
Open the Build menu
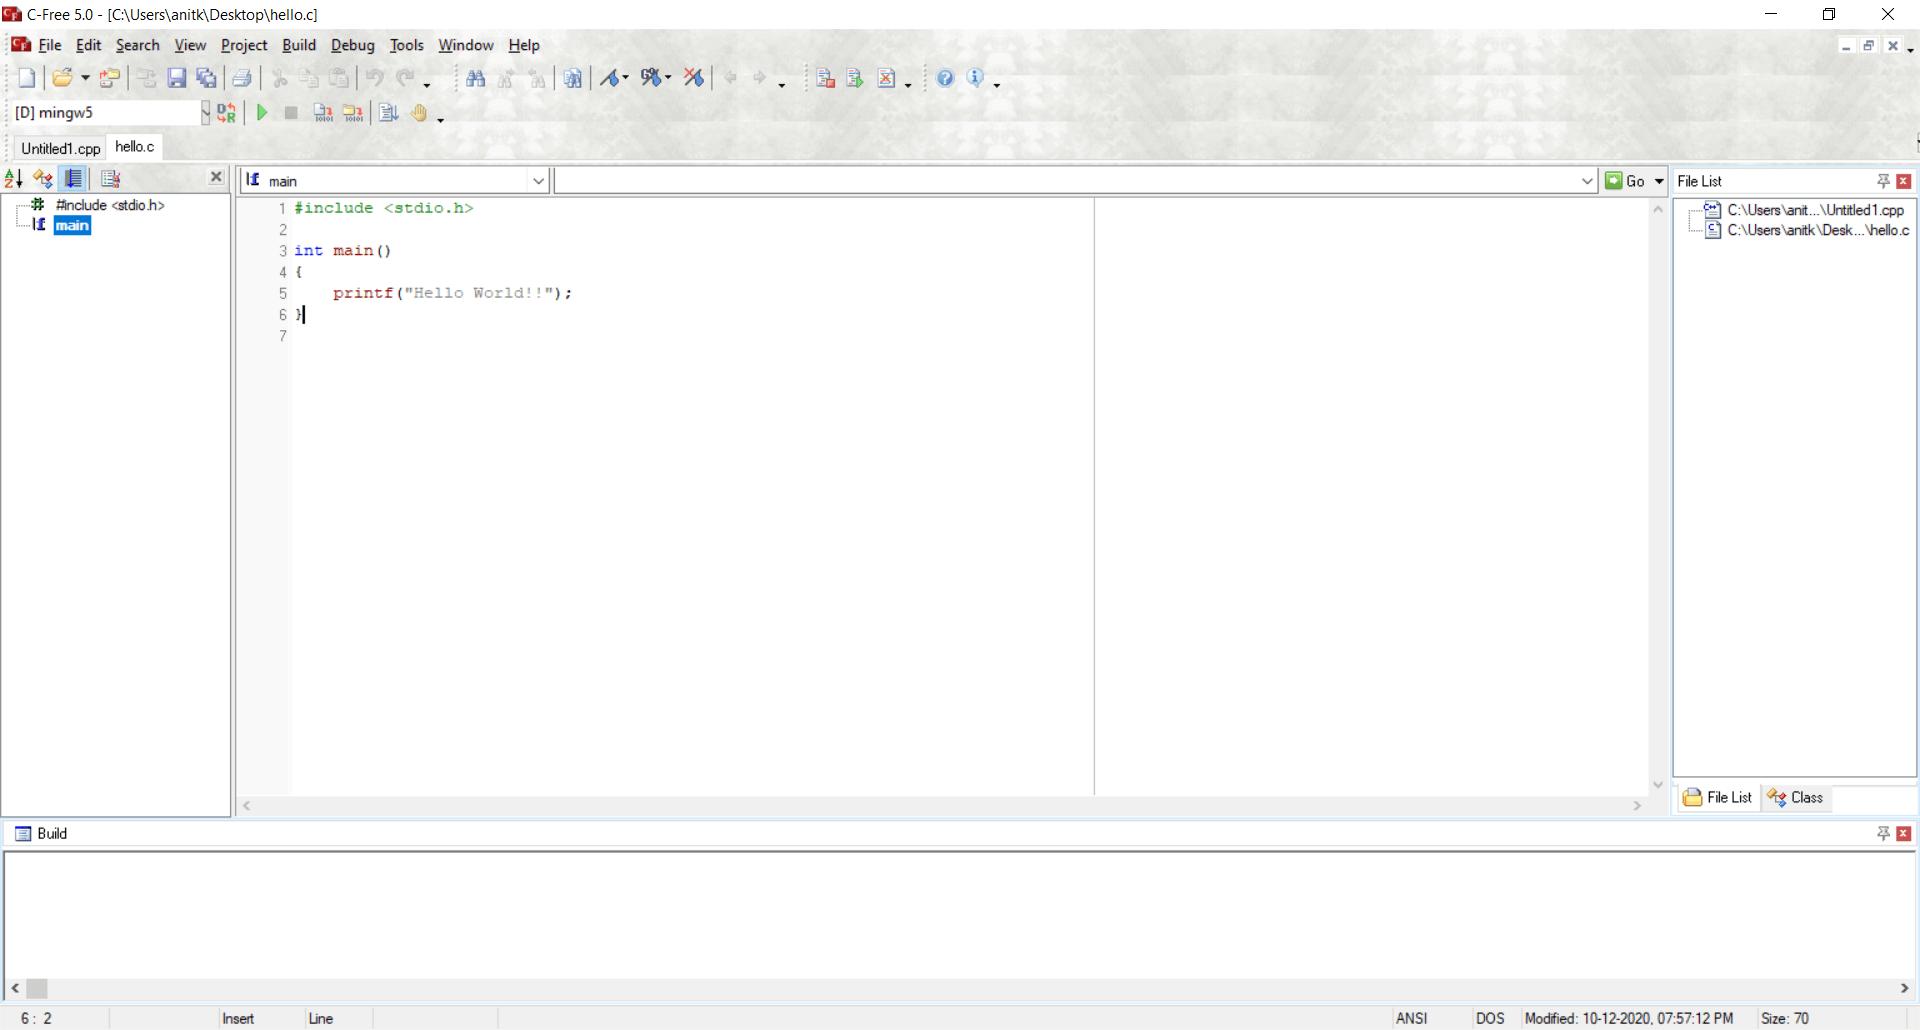[298, 45]
